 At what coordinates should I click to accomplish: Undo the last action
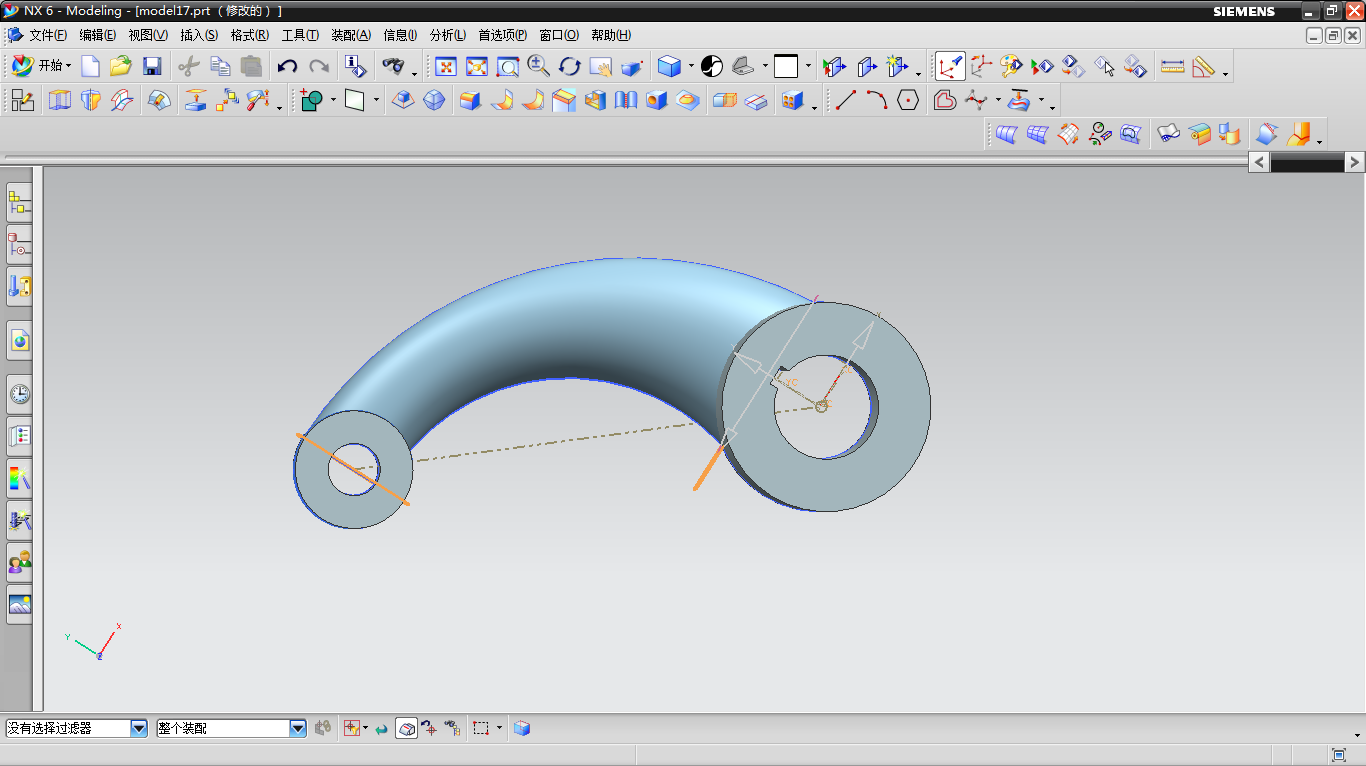pos(288,67)
